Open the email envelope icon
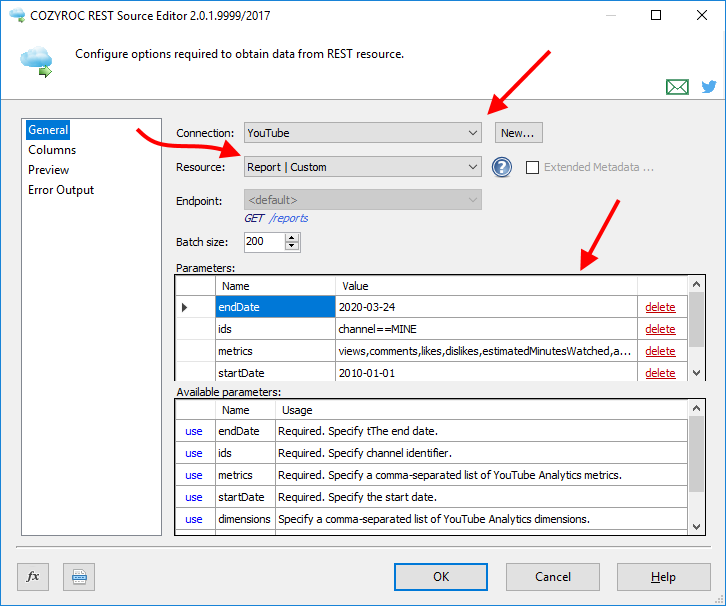 tap(677, 87)
